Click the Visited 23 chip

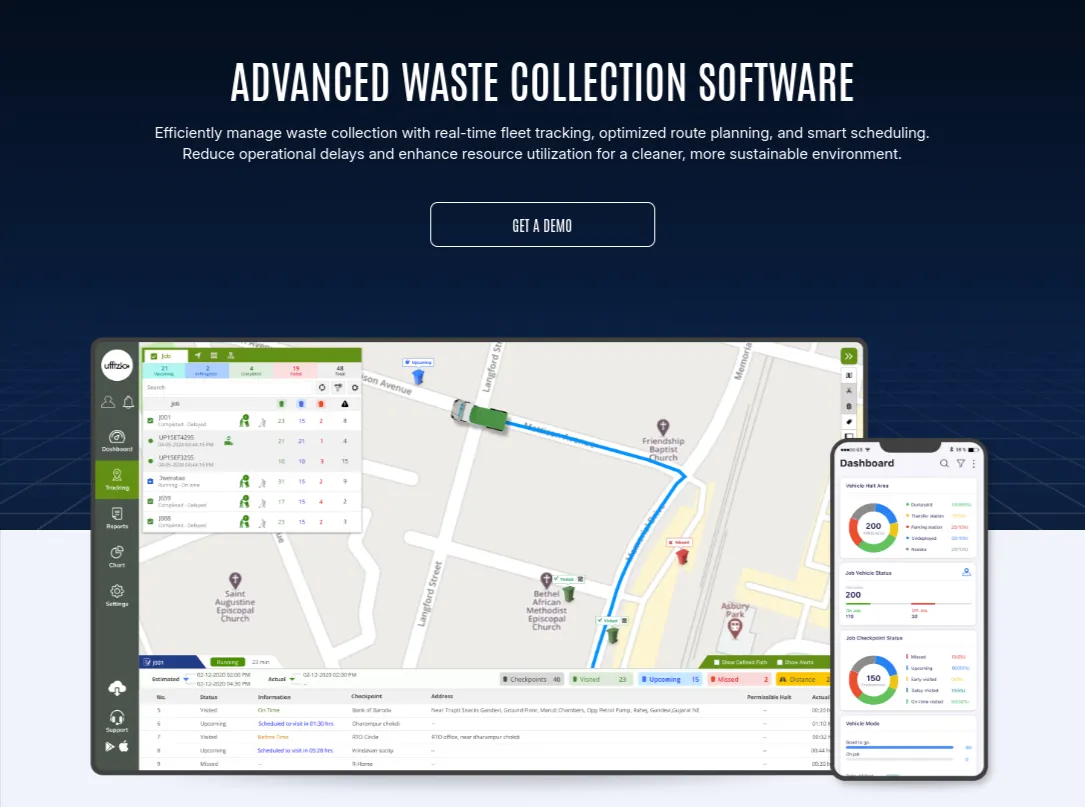coord(599,679)
